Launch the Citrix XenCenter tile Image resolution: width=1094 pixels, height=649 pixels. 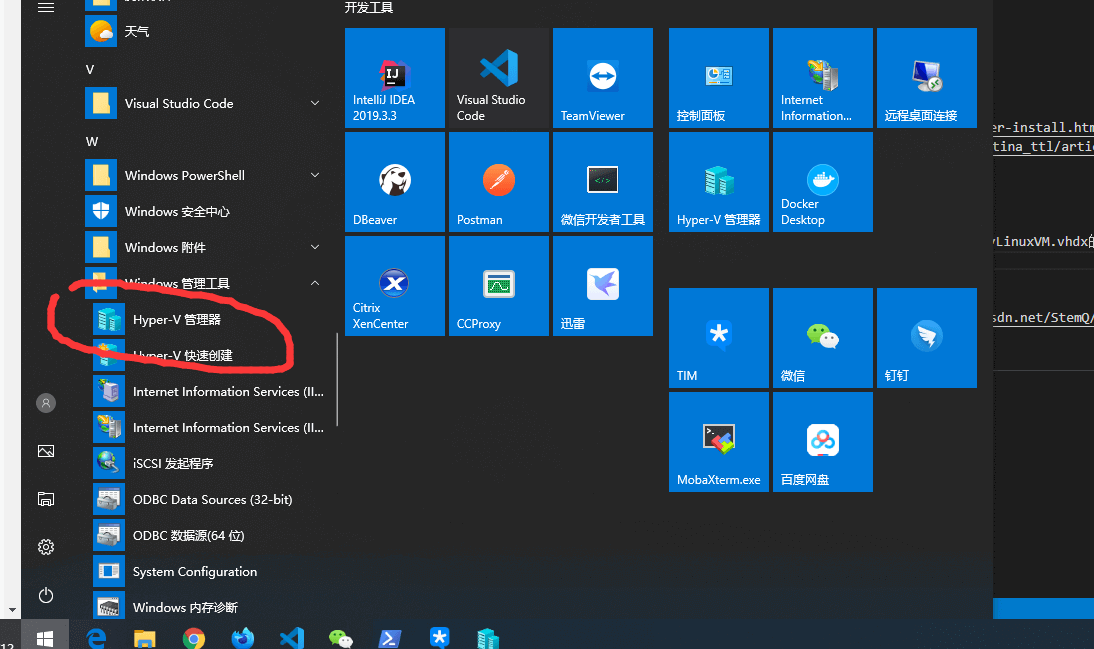[394, 286]
